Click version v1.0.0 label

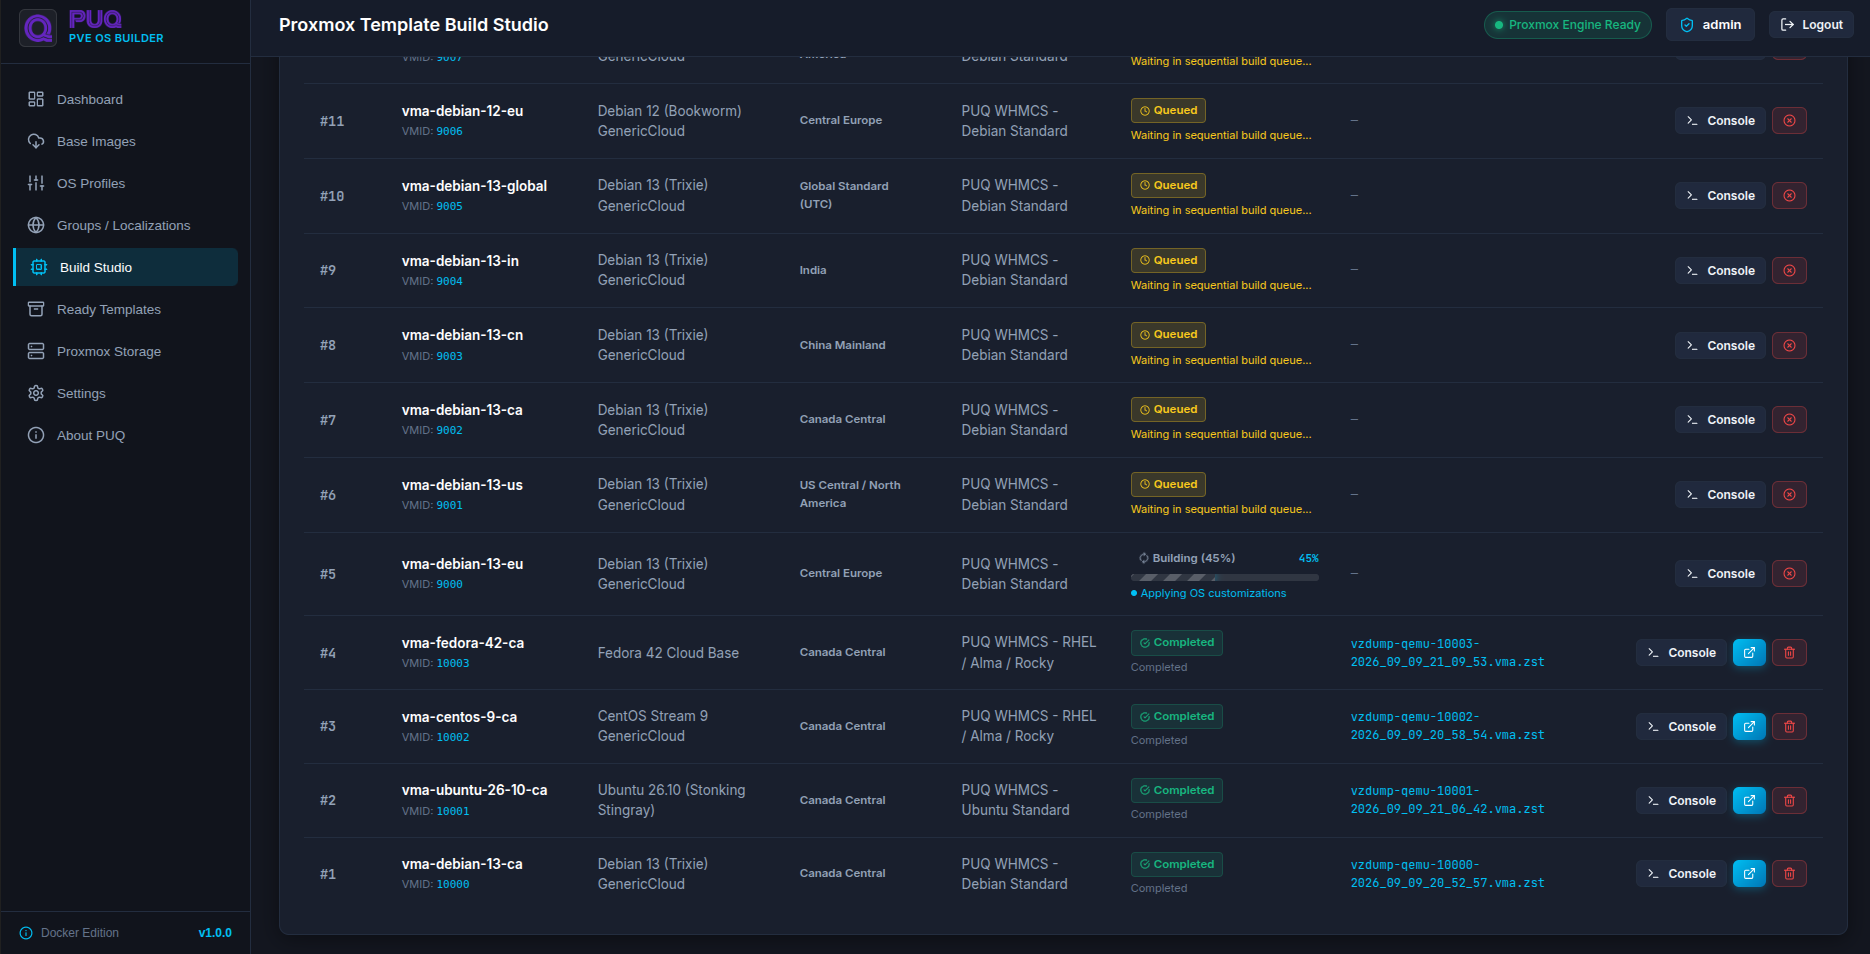tap(215, 933)
